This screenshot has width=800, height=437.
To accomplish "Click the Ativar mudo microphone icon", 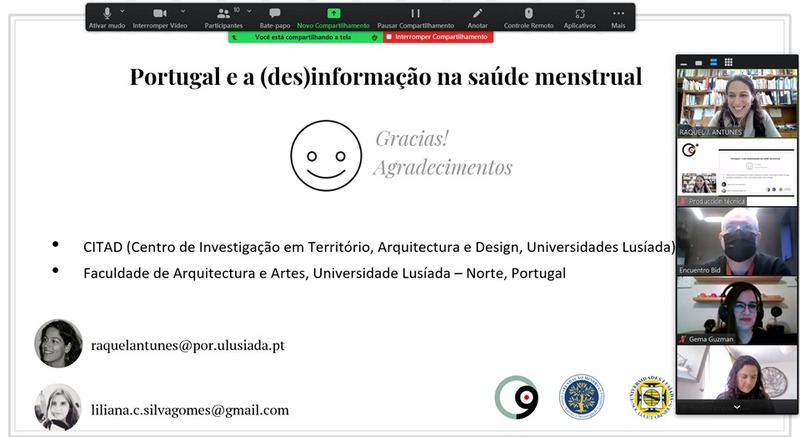I will [106, 14].
